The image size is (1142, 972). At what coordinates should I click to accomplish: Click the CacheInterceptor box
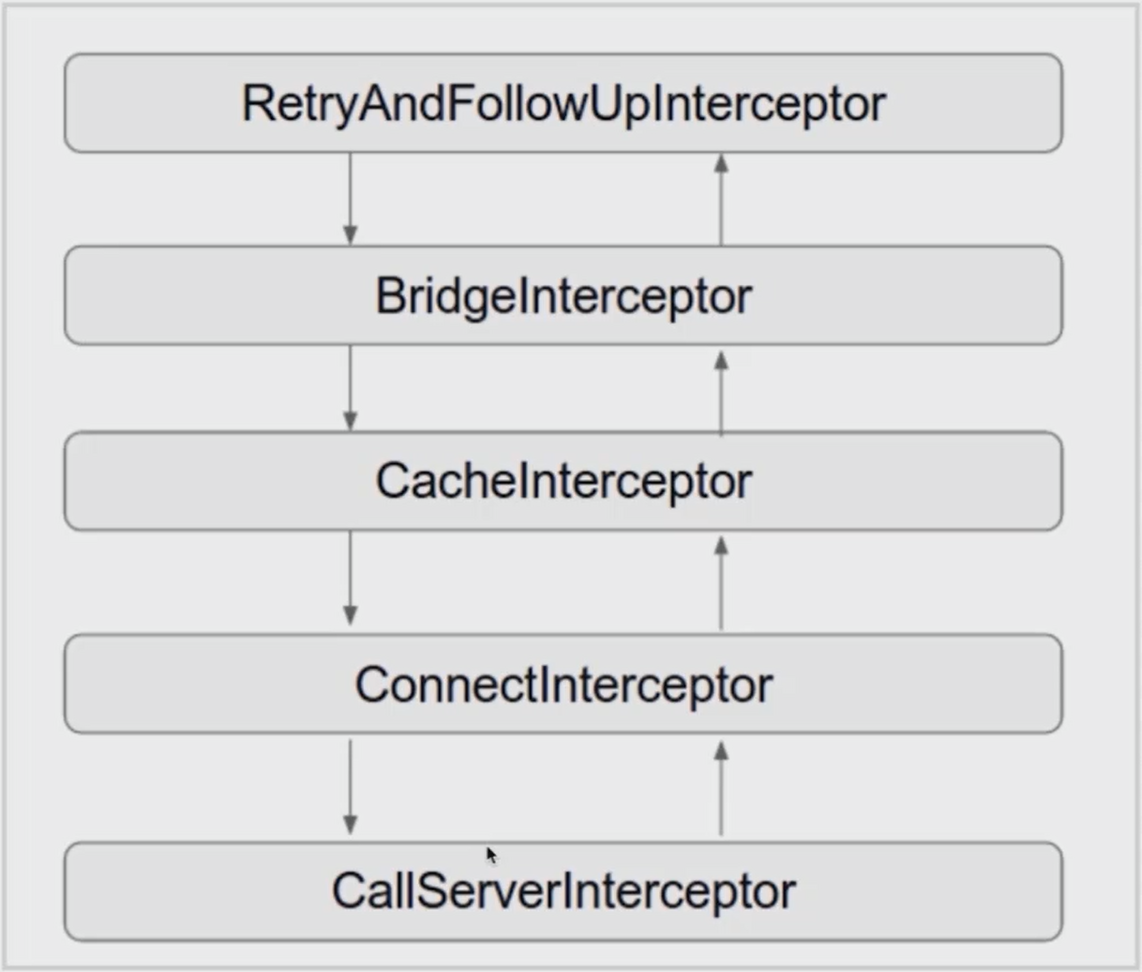(563, 481)
